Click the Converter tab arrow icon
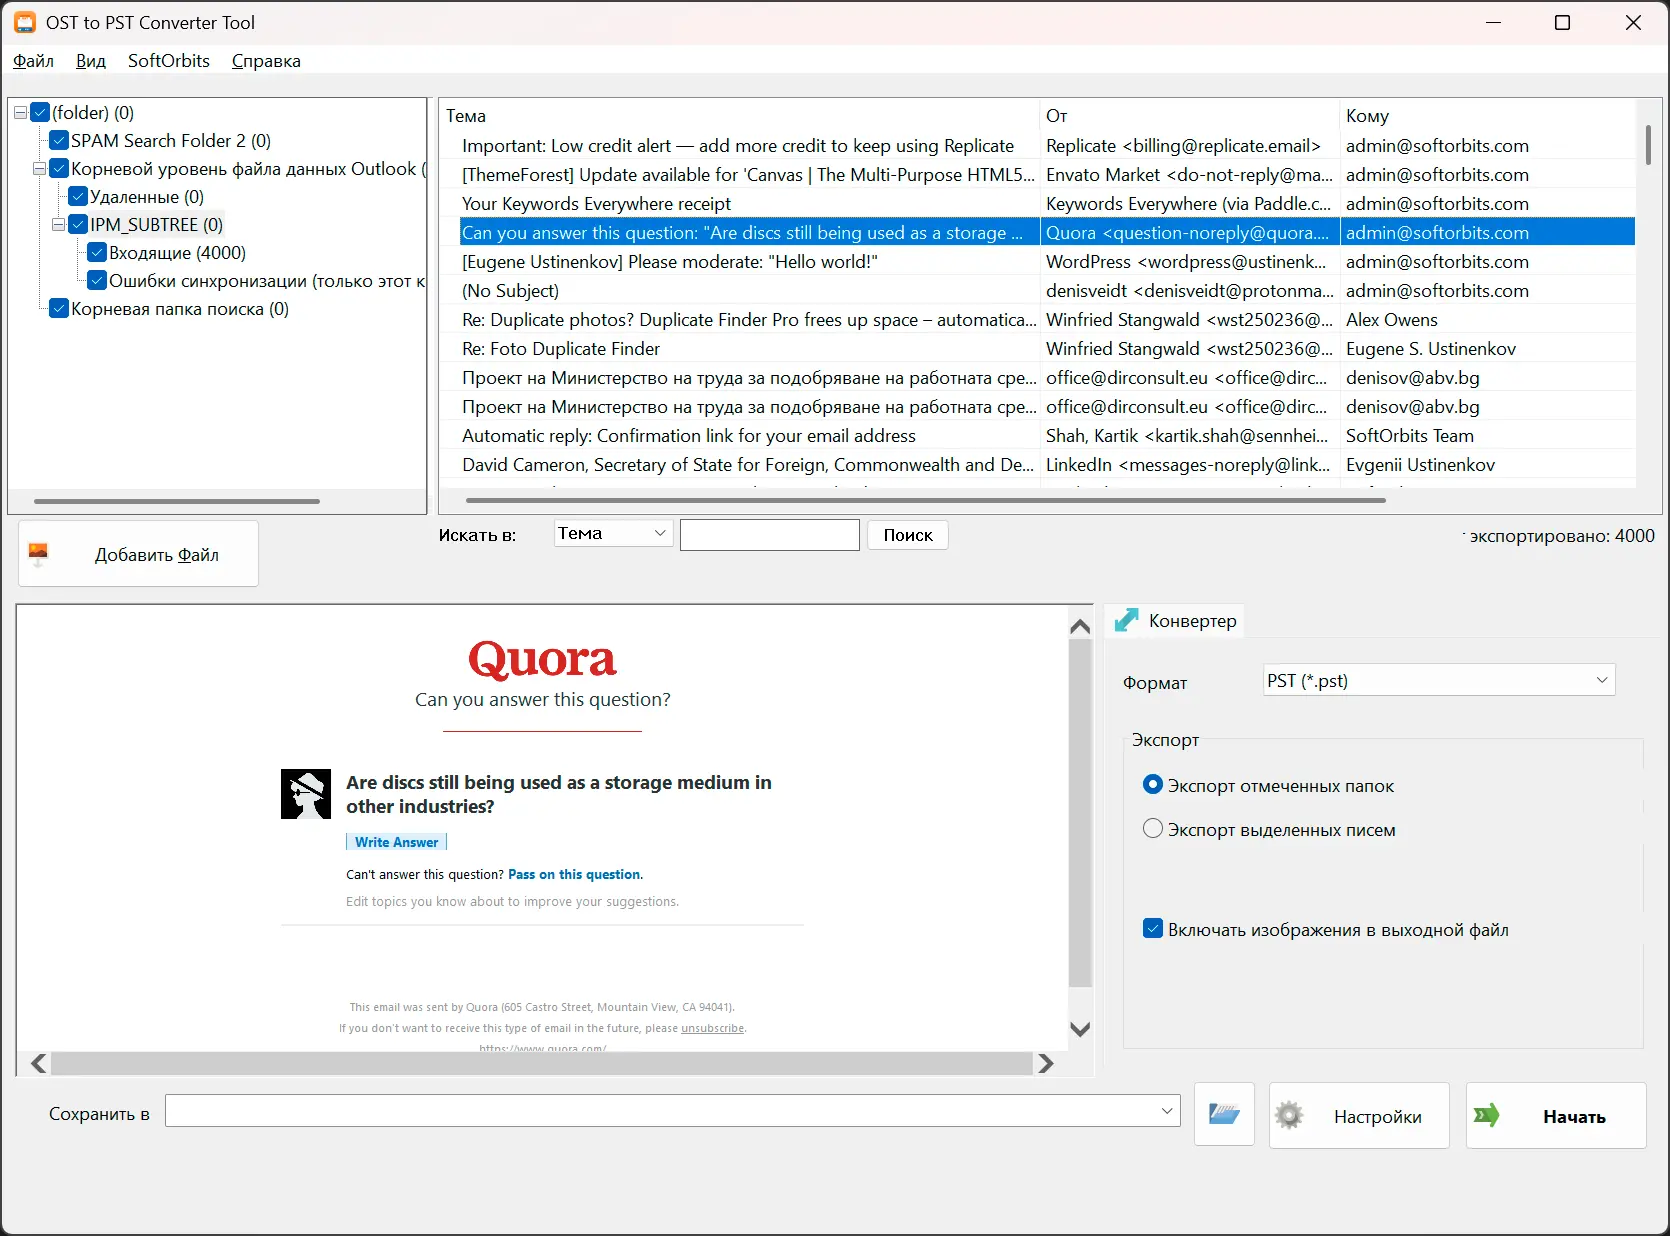1670x1236 pixels. [1126, 620]
